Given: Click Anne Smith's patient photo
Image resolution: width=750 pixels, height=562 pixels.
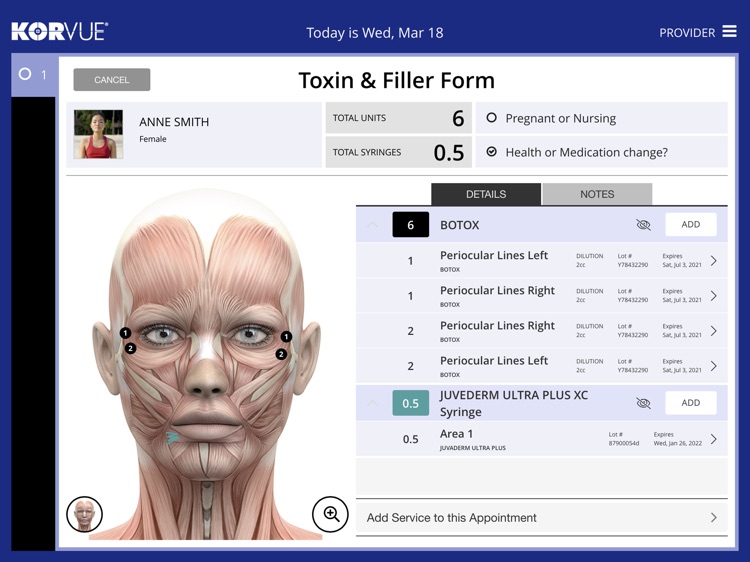Looking at the screenshot, I should [x=98, y=134].
